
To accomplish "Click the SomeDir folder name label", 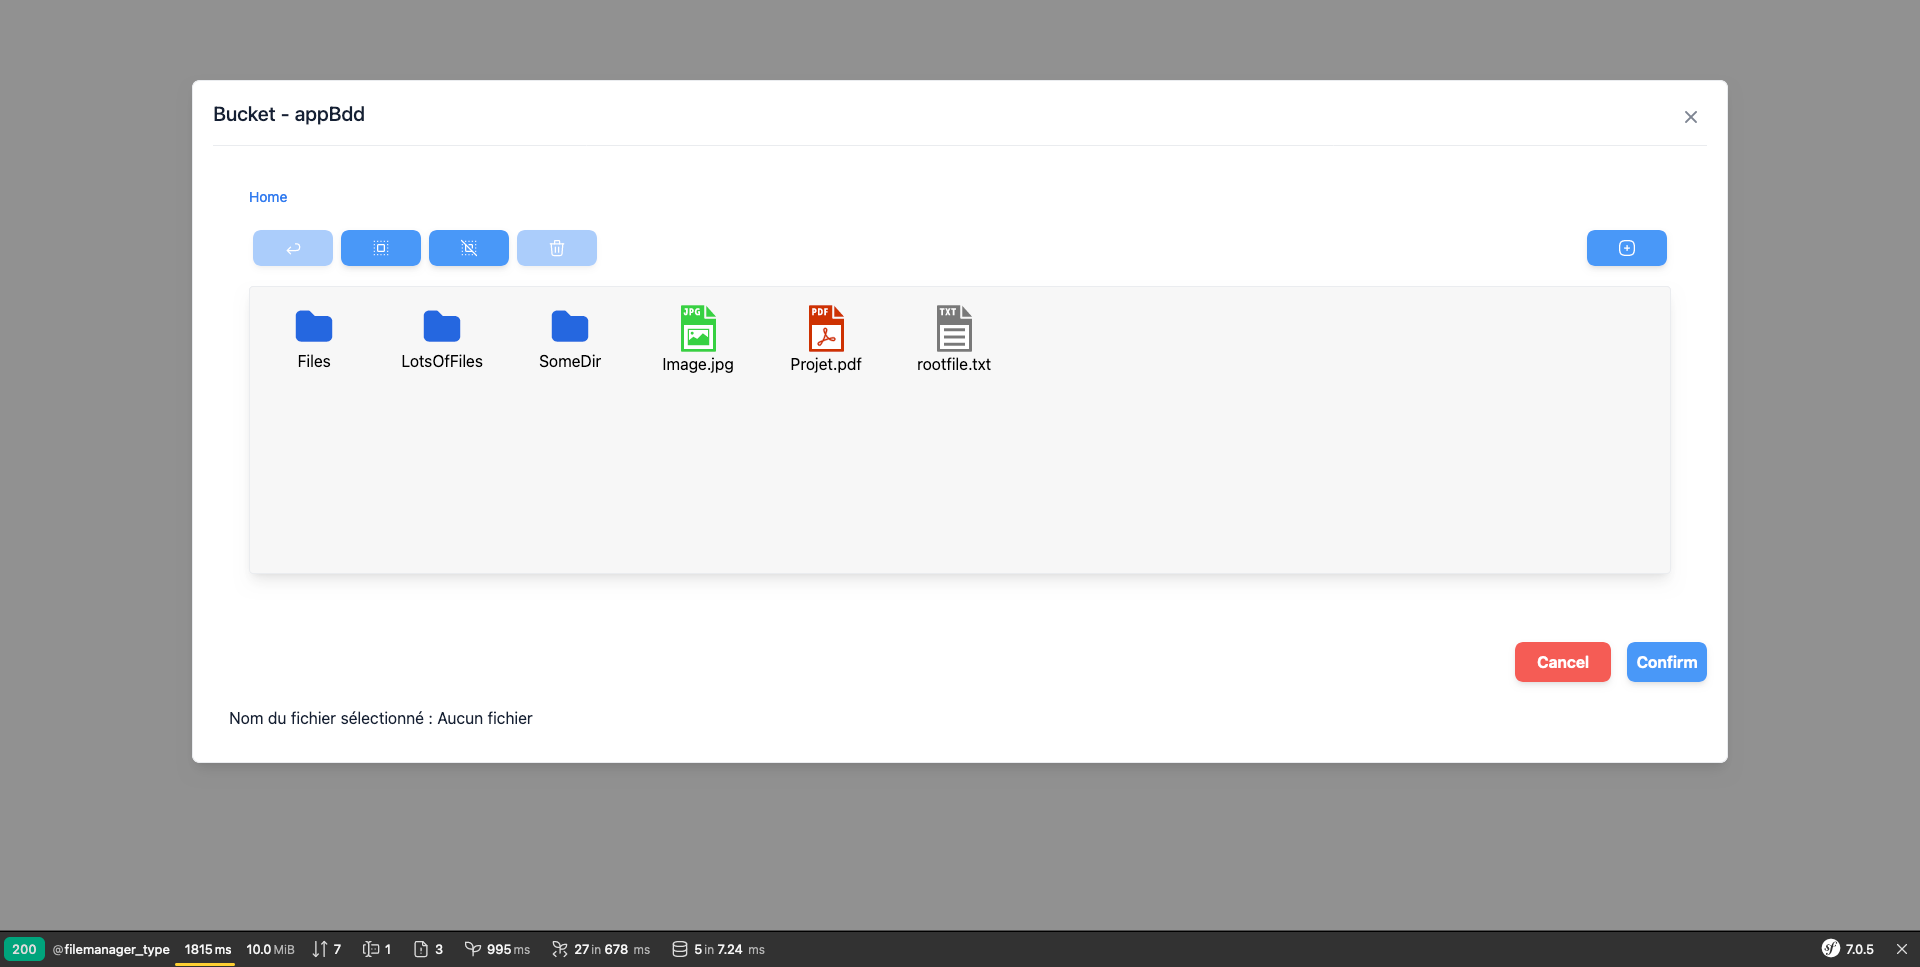I will pyautogui.click(x=570, y=361).
